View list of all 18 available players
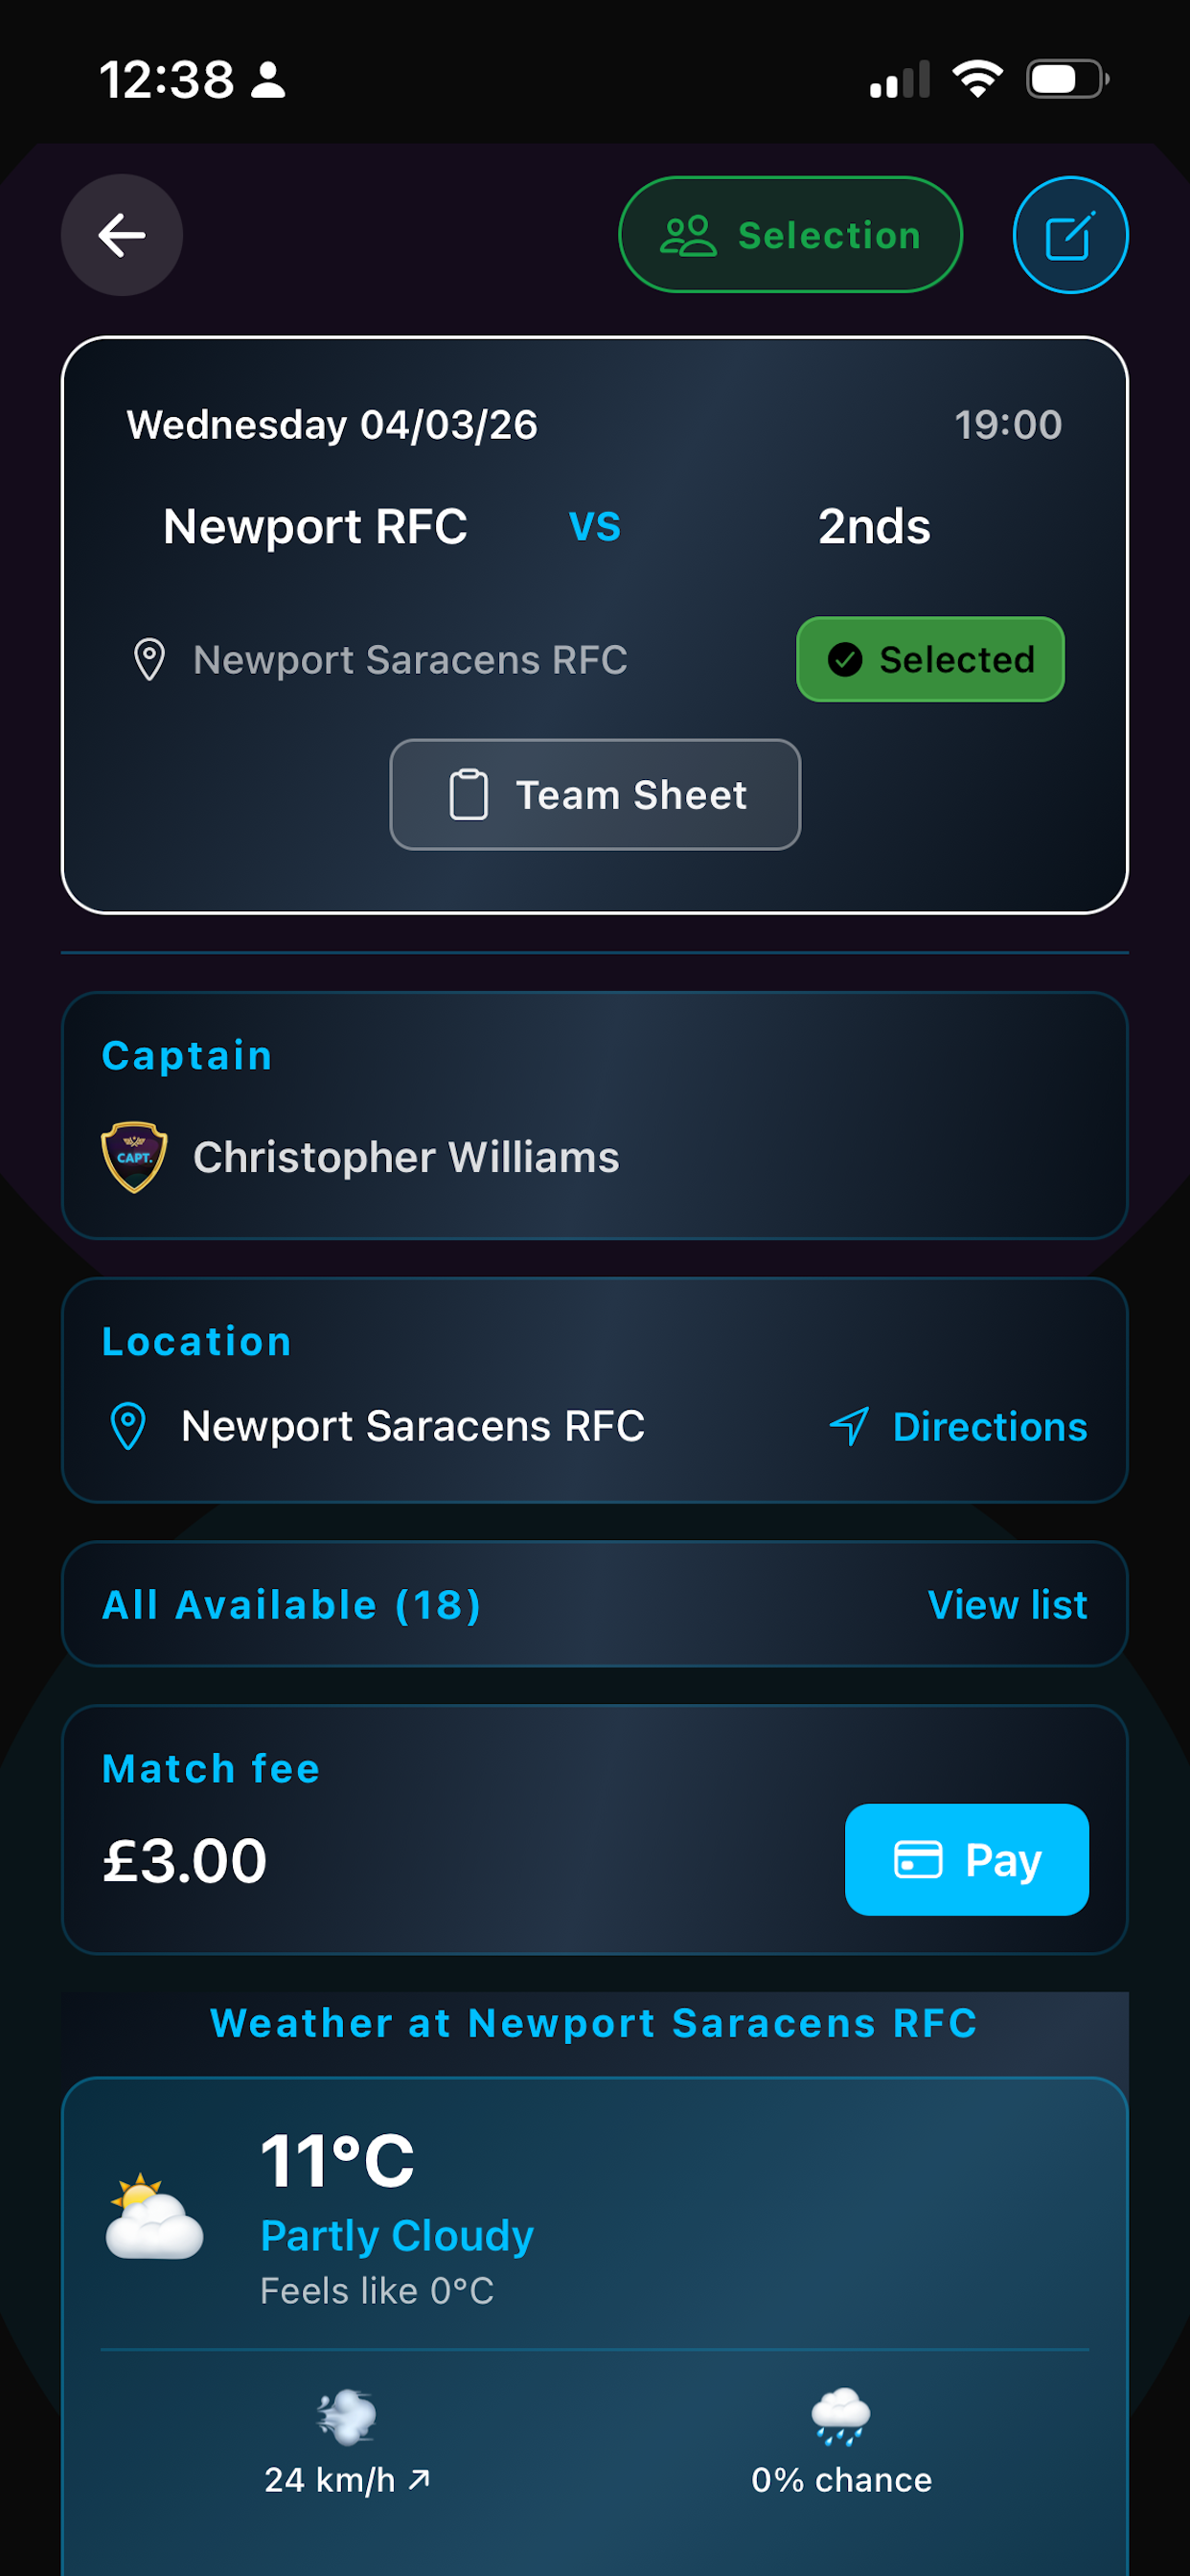The image size is (1190, 2576). coord(1007,1604)
